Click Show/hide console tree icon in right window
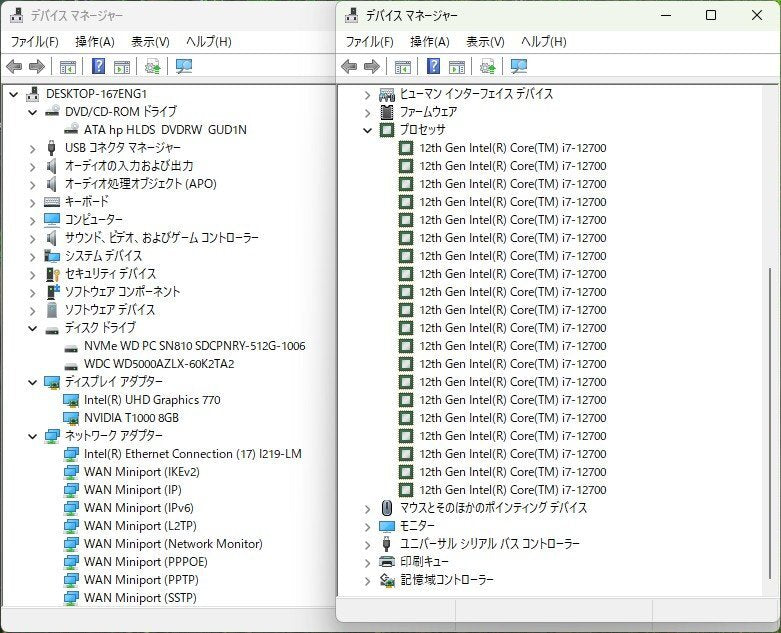 coord(403,66)
